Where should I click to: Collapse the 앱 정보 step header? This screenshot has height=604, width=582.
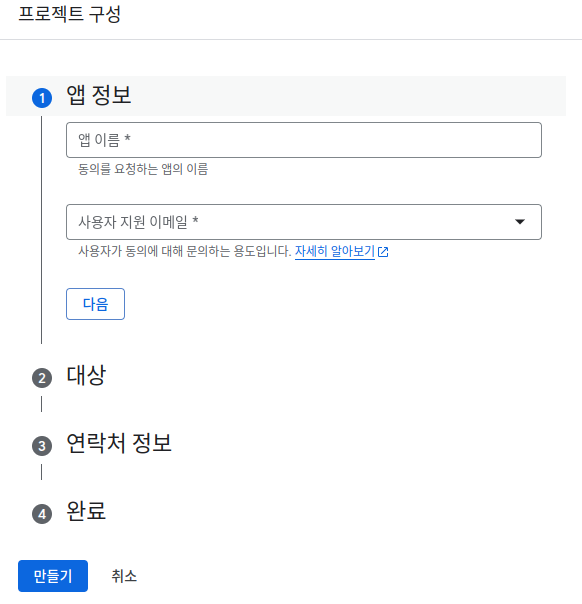(286, 96)
